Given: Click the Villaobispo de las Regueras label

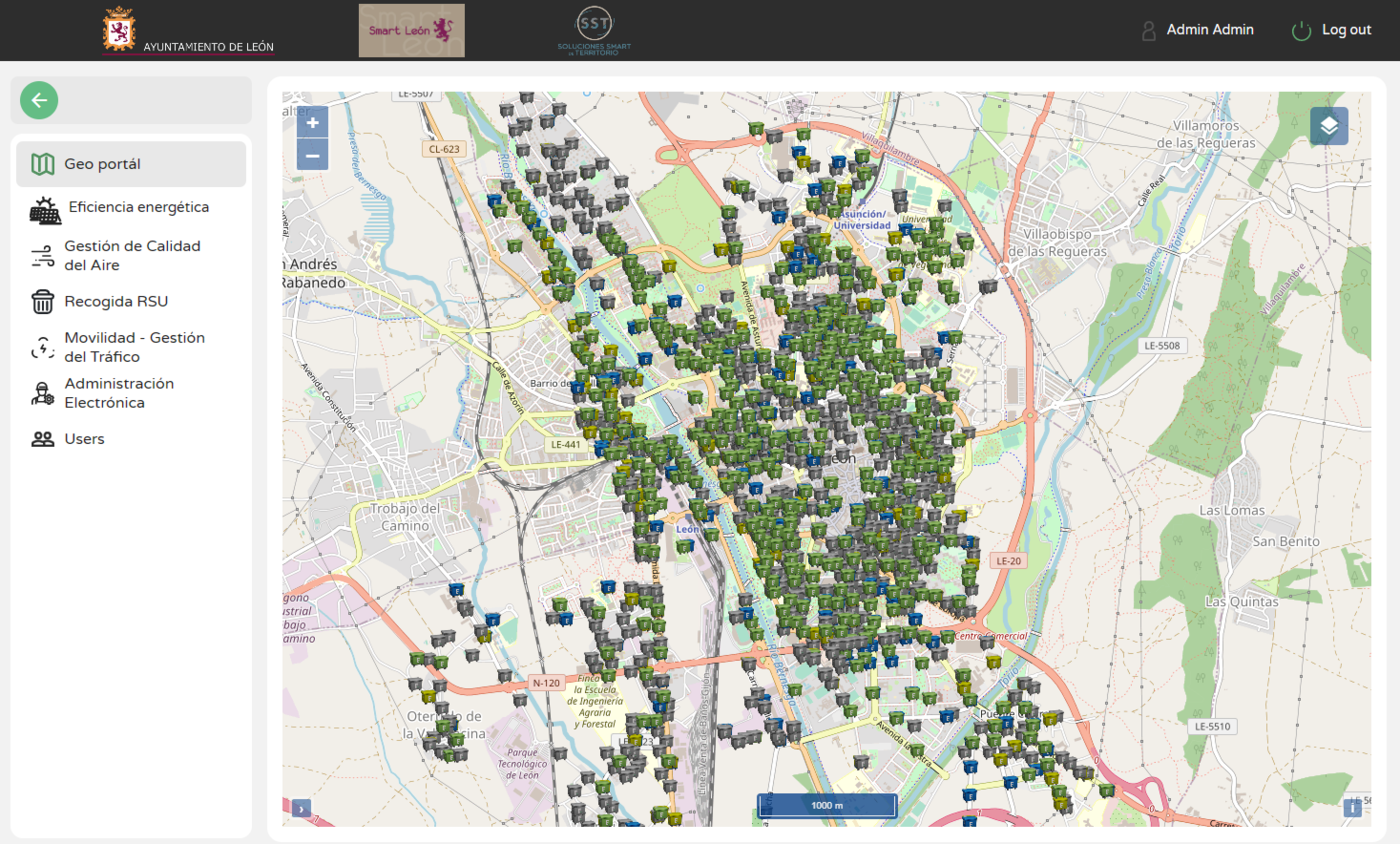Looking at the screenshot, I should tap(1060, 243).
